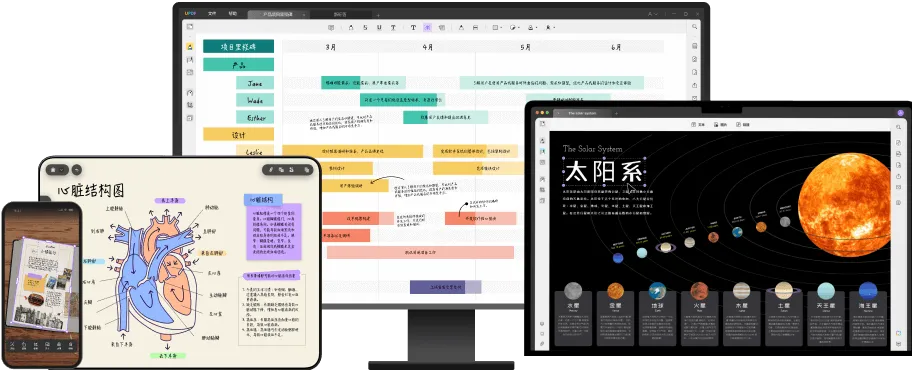The height and width of the screenshot is (370, 912).
Task: Click the undo arrow on tablet app
Action: point(76,170)
